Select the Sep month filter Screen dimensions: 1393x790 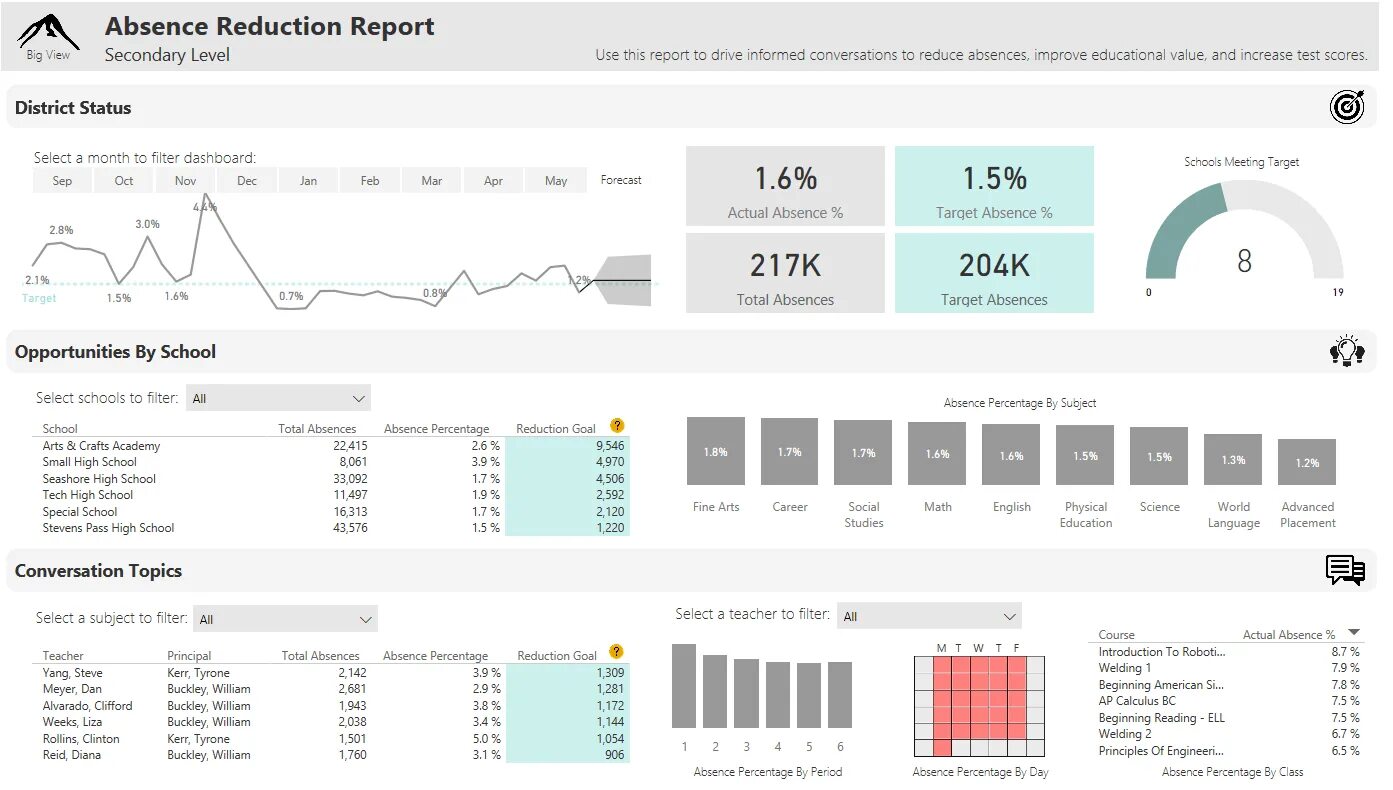pyautogui.click(x=62, y=181)
